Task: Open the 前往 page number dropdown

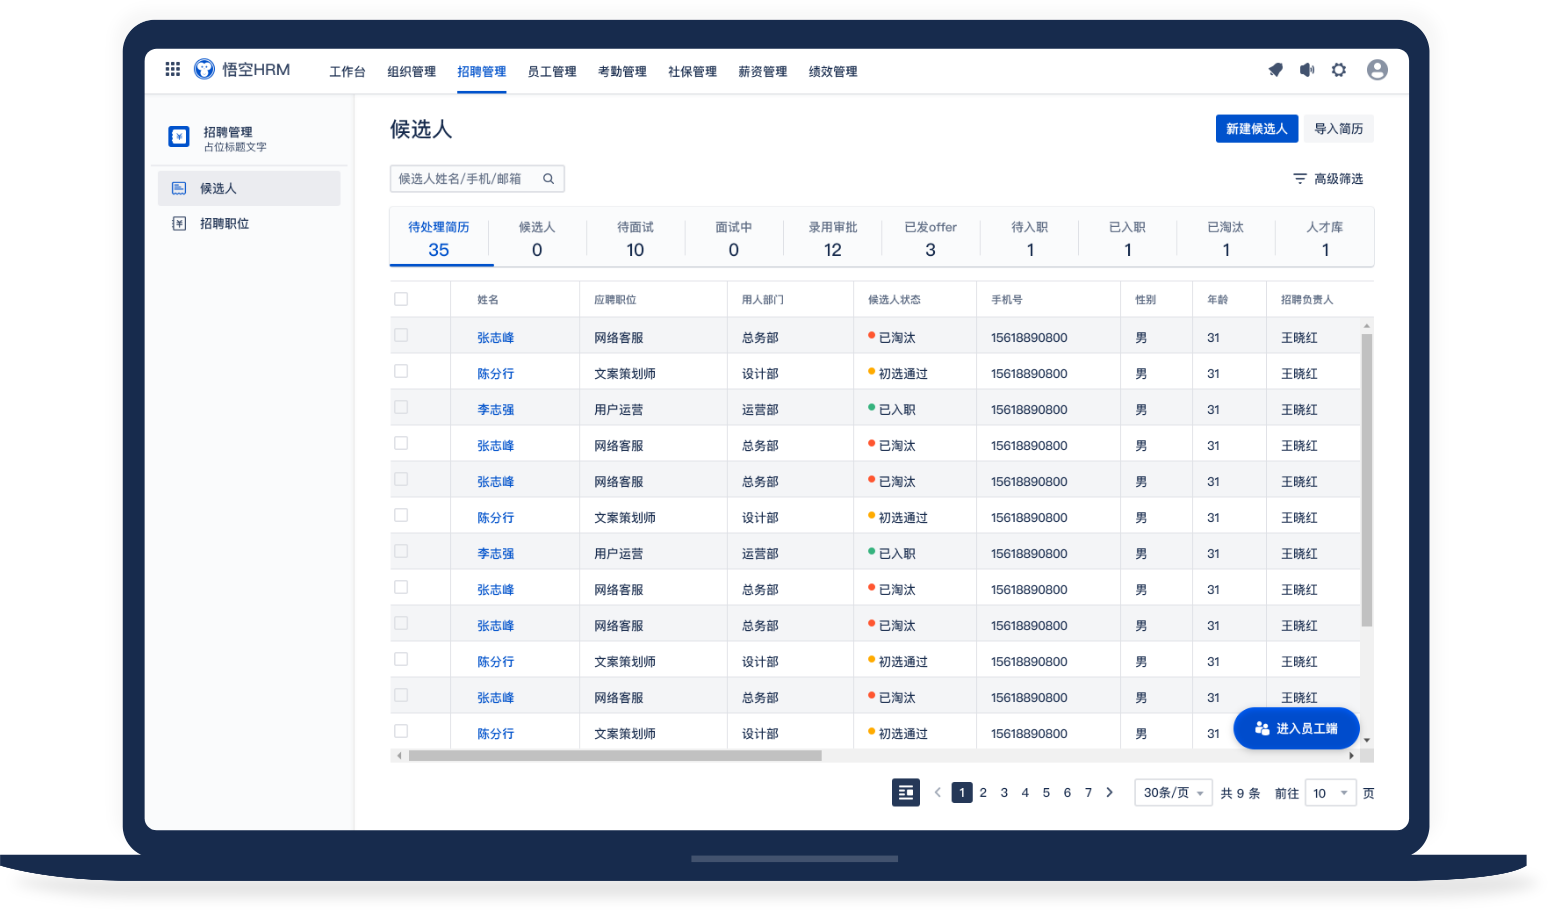Action: [x=1330, y=793]
